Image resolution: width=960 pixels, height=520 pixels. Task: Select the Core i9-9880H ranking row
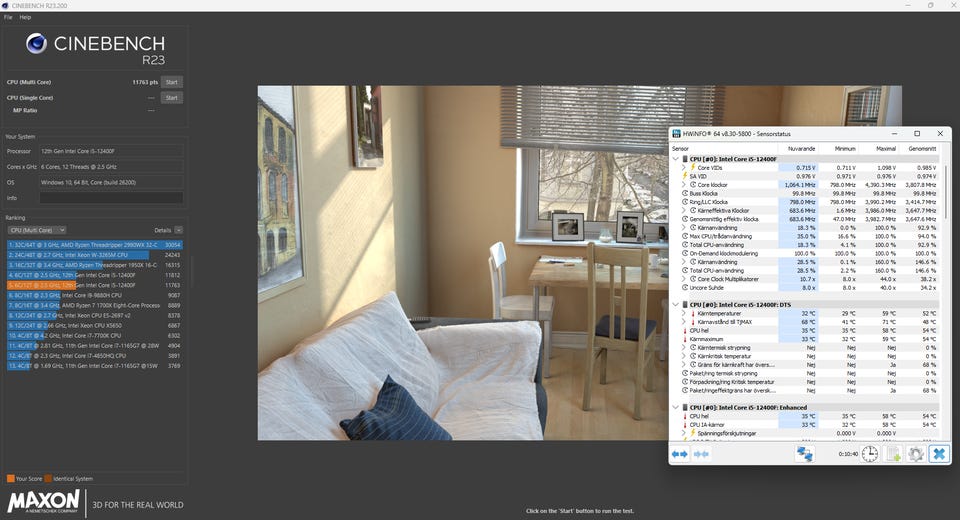[x=94, y=295]
